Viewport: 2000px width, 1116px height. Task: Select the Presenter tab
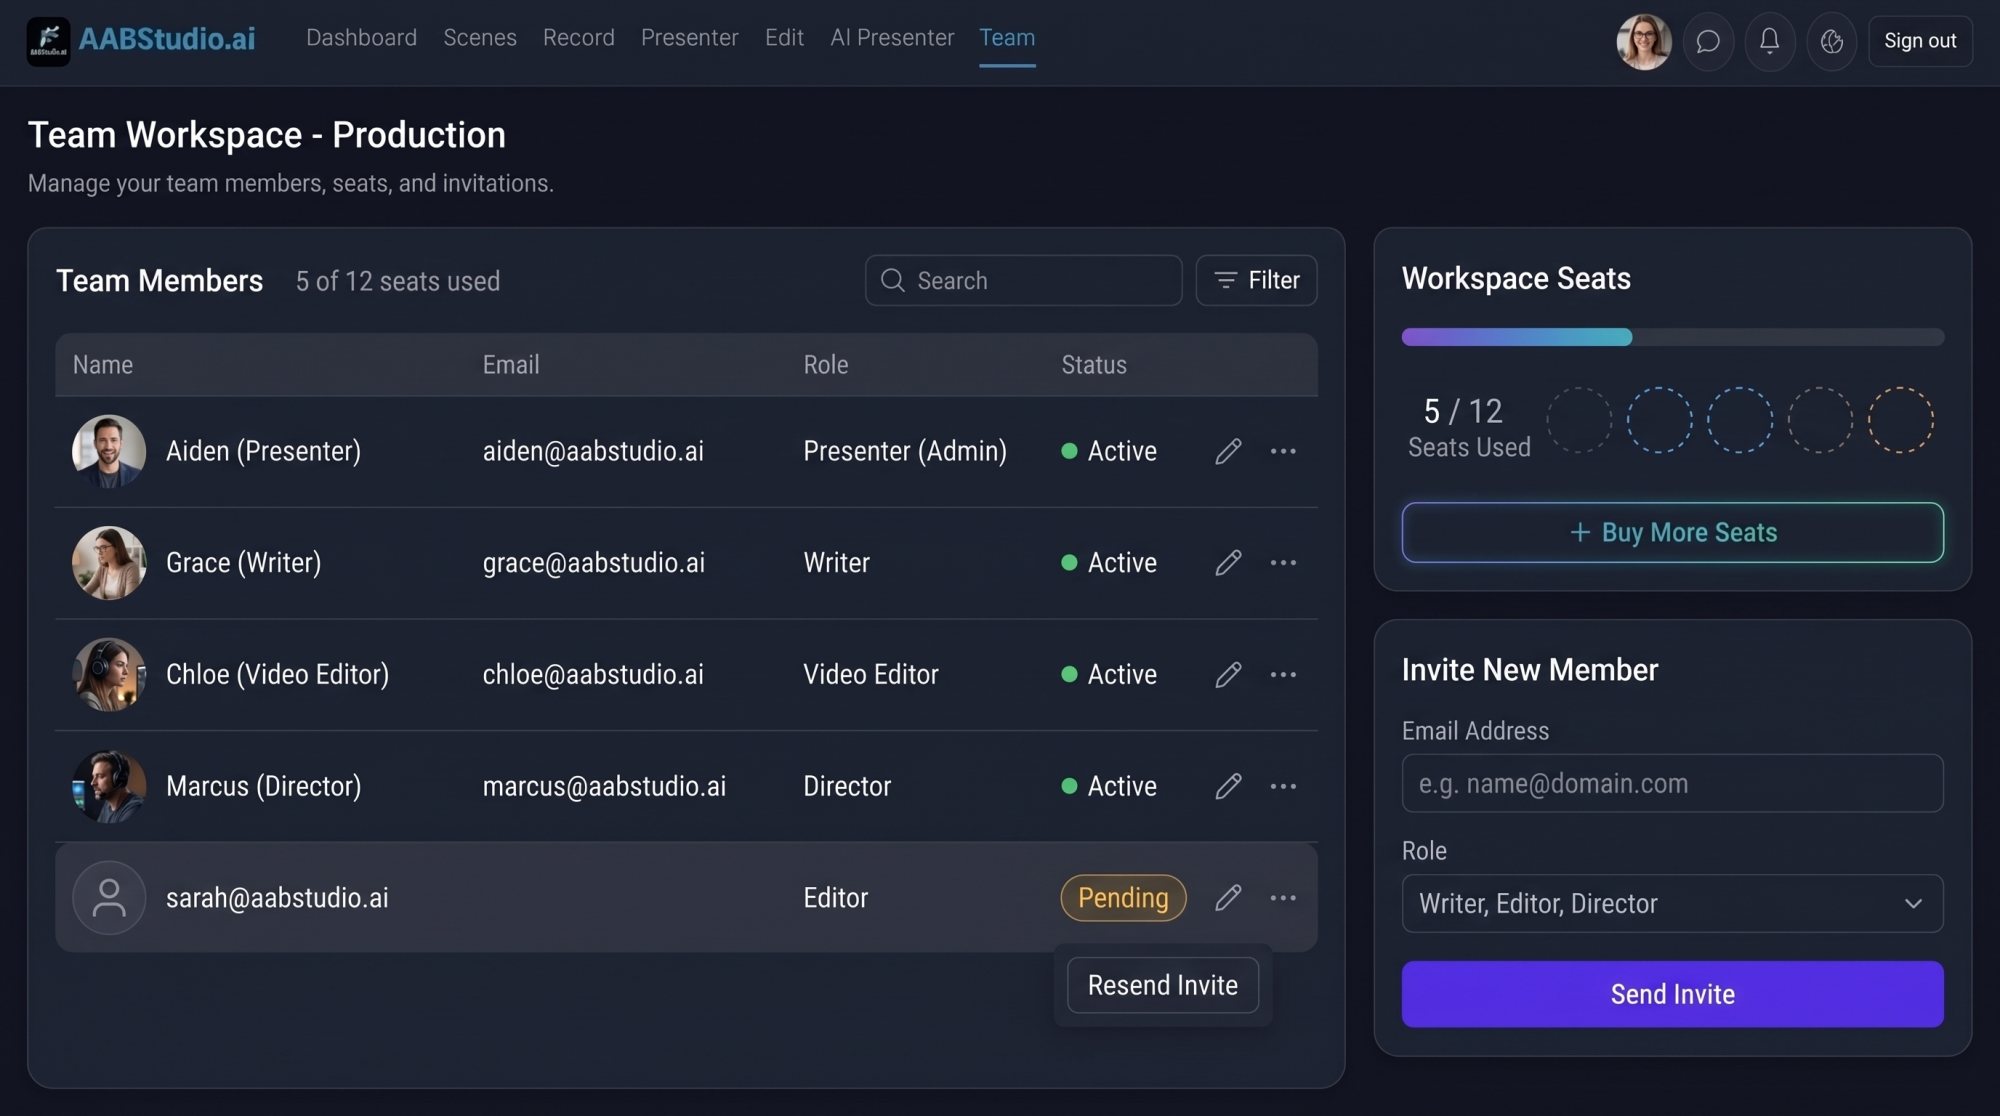coord(690,38)
